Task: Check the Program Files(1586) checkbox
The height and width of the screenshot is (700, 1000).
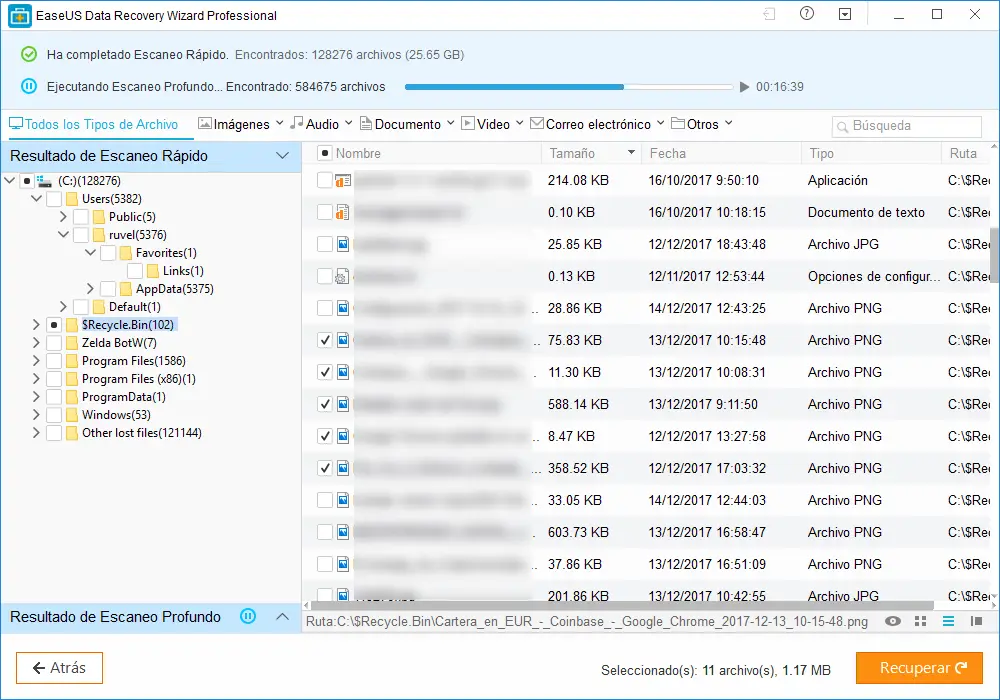Action: [x=54, y=361]
